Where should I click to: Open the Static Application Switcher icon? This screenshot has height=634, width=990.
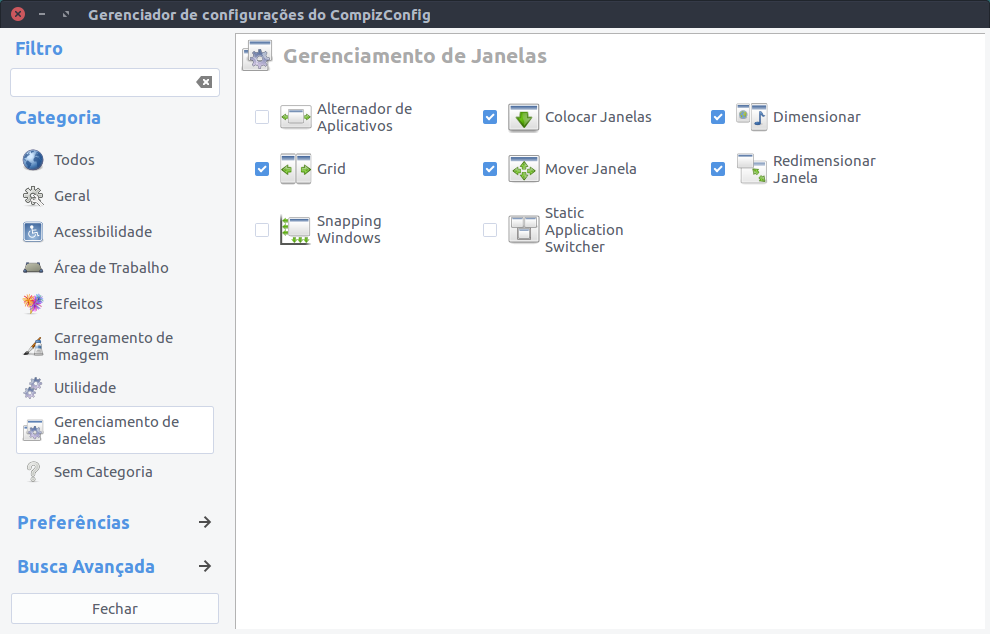[x=523, y=230]
